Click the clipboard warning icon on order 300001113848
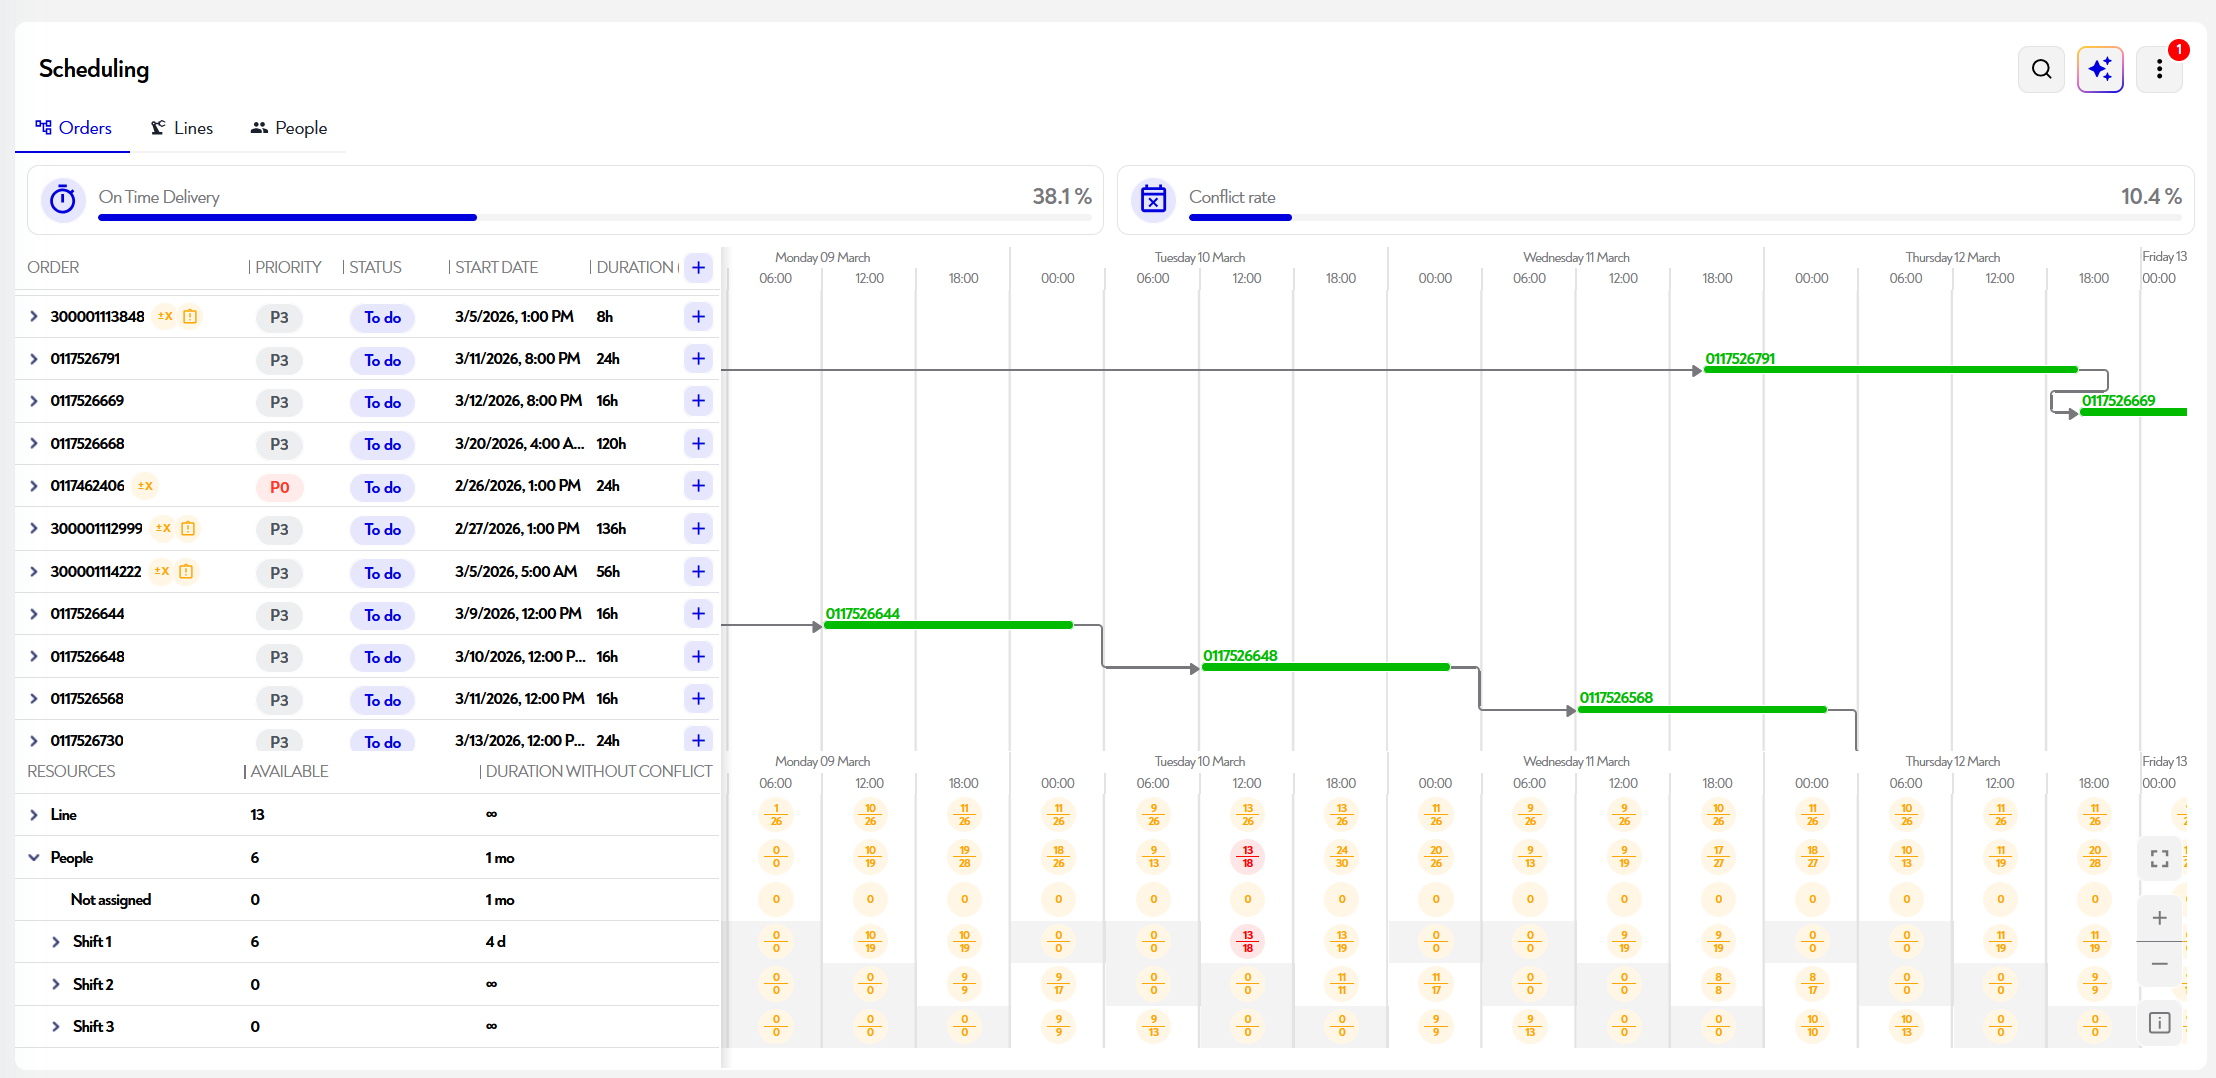The width and height of the screenshot is (2216, 1078). [190, 316]
